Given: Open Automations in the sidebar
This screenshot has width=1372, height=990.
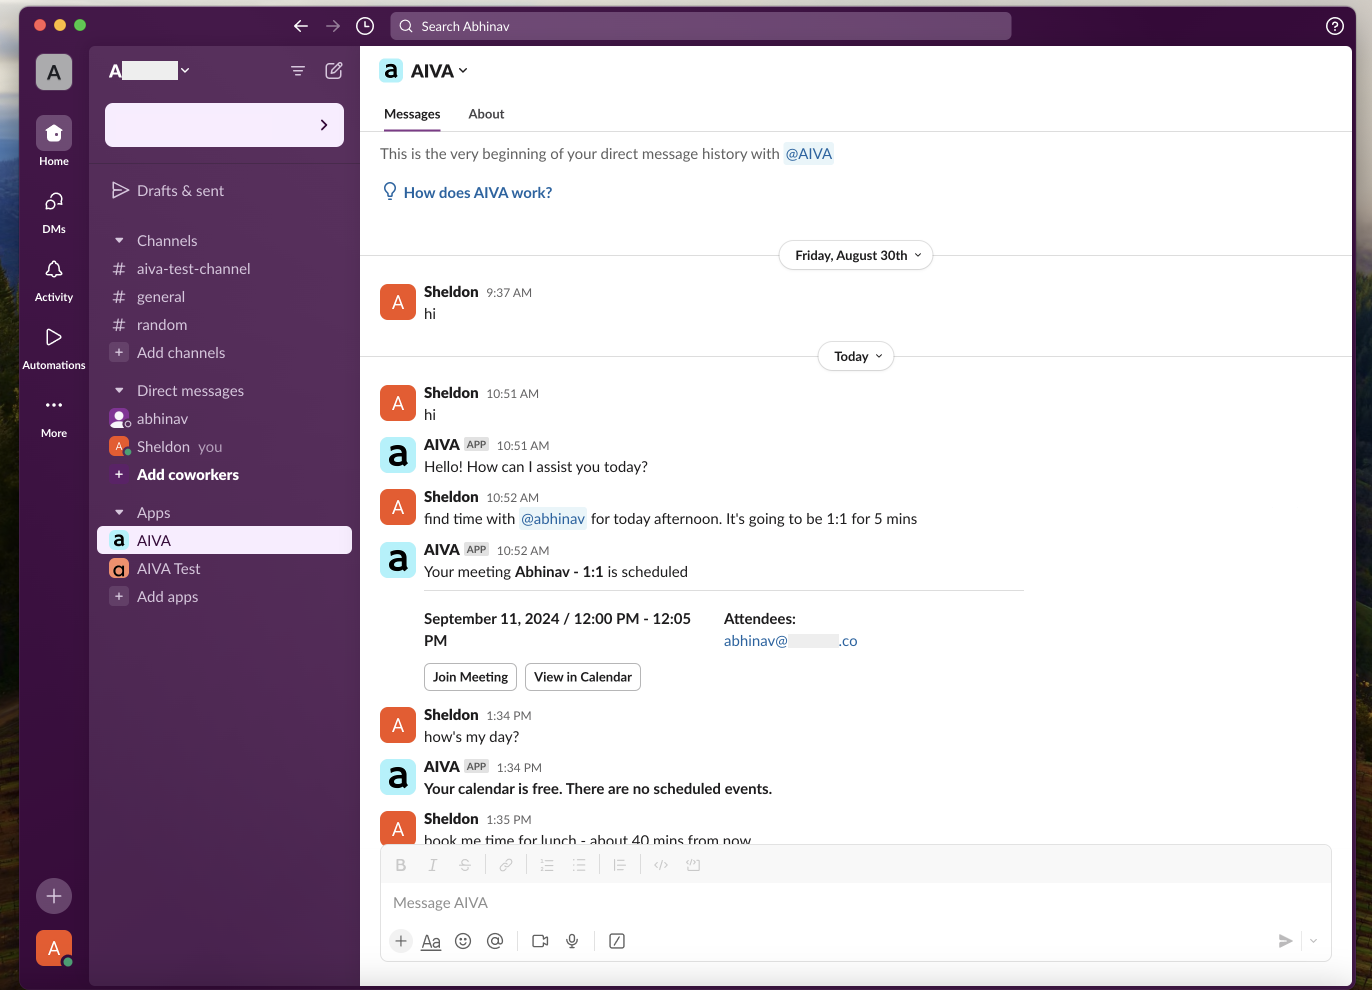Looking at the screenshot, I should 54,348.
